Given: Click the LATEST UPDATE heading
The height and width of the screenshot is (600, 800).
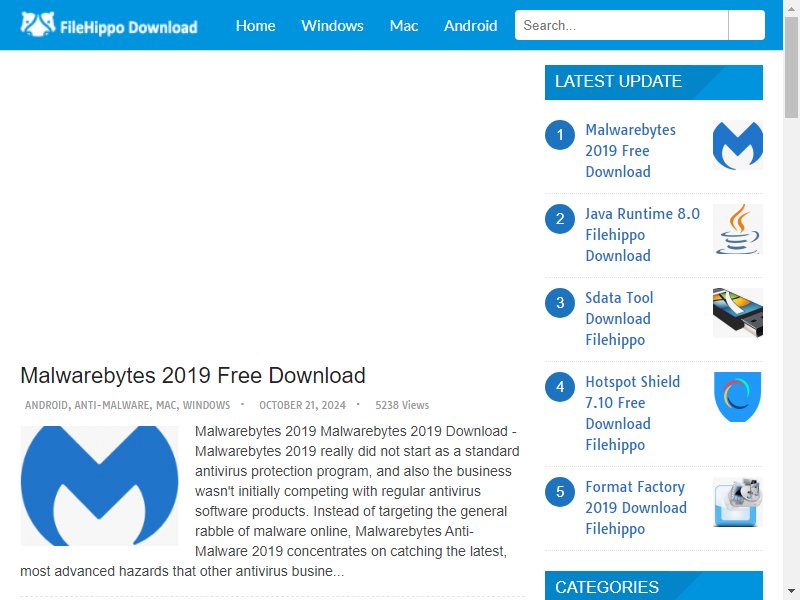Looking at the screenshot, I should tap(654, 82).
